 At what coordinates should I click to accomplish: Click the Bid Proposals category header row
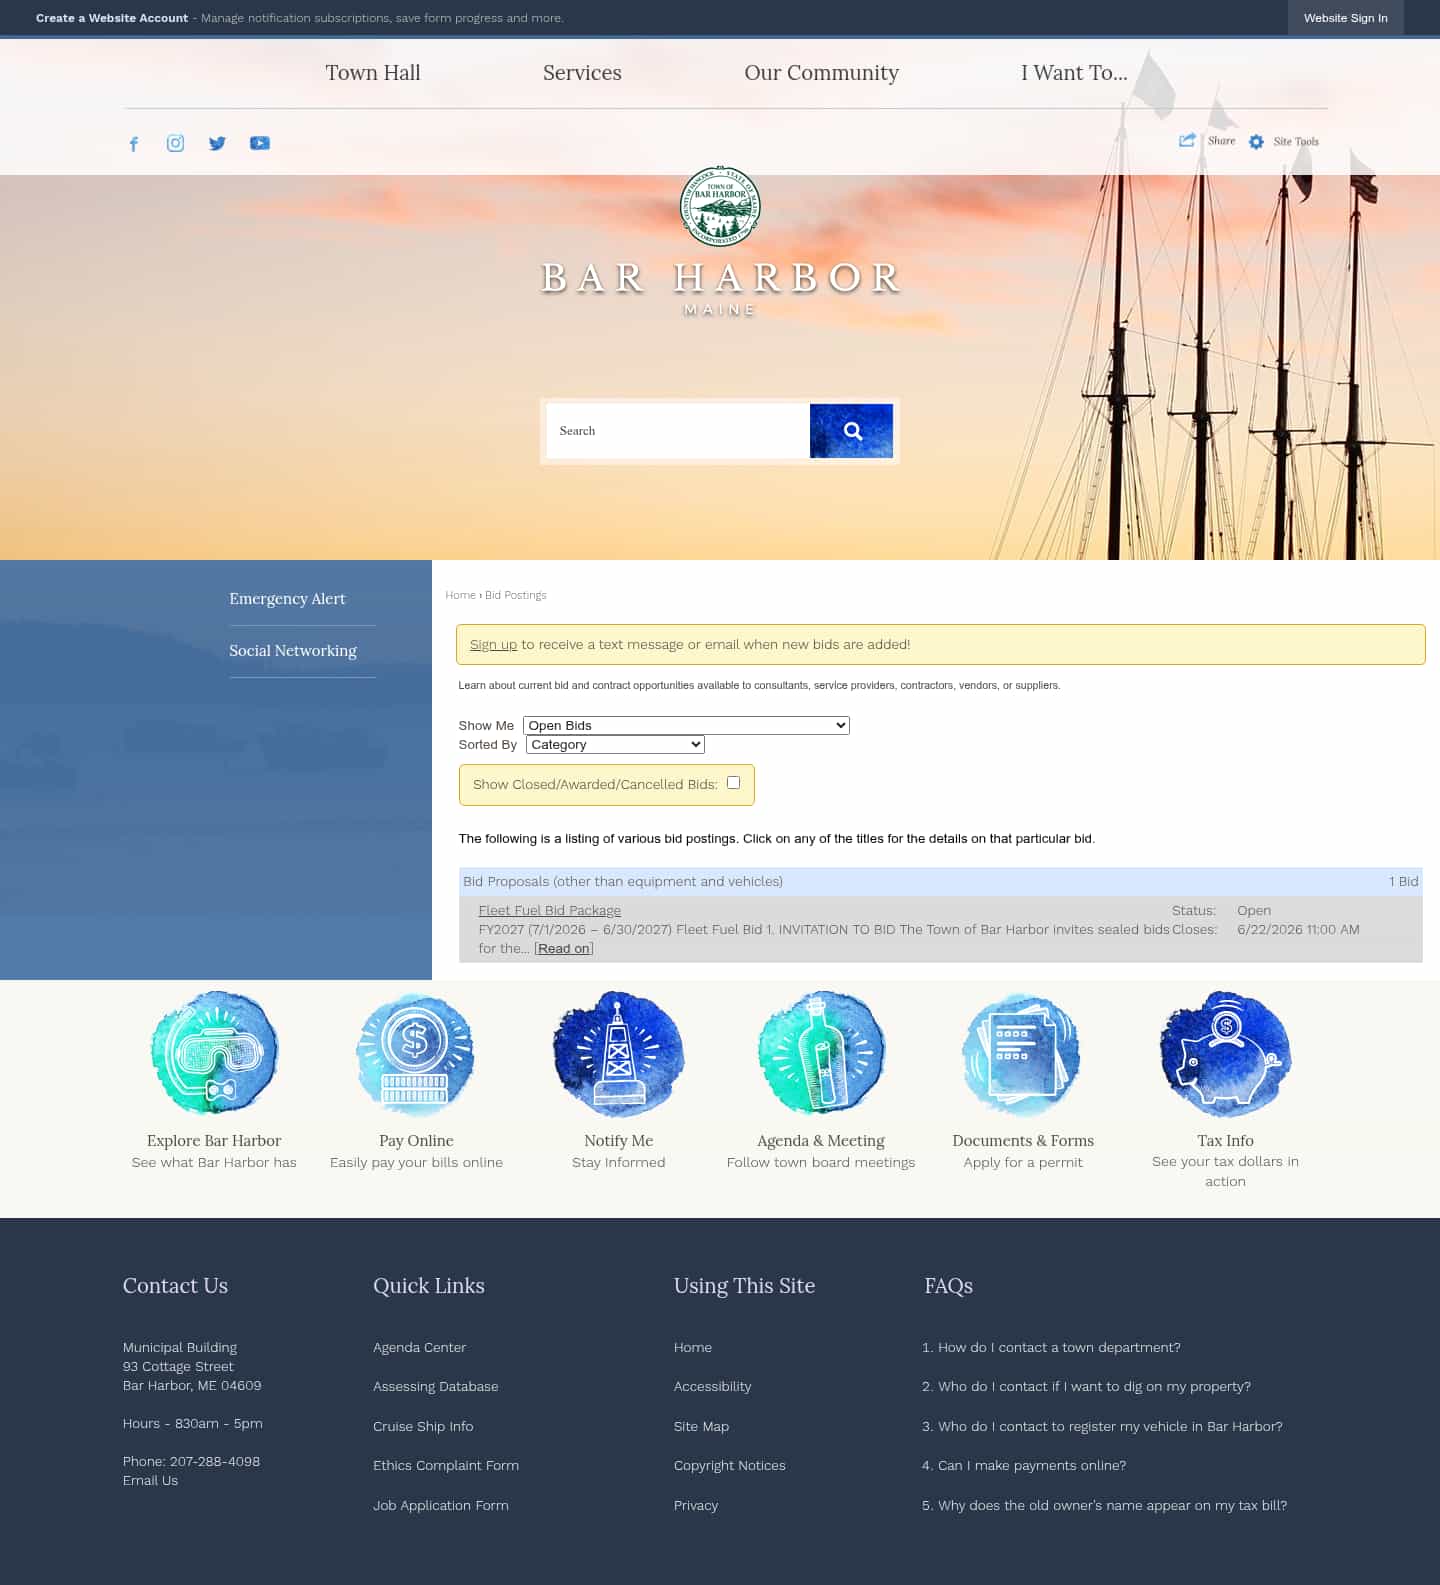940,881
